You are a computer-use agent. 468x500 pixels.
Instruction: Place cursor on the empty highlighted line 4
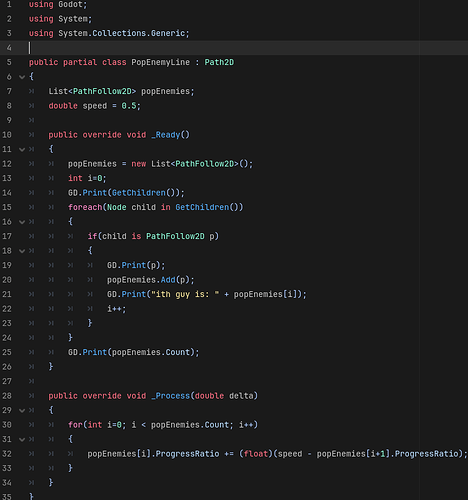(x=247, y=48)
